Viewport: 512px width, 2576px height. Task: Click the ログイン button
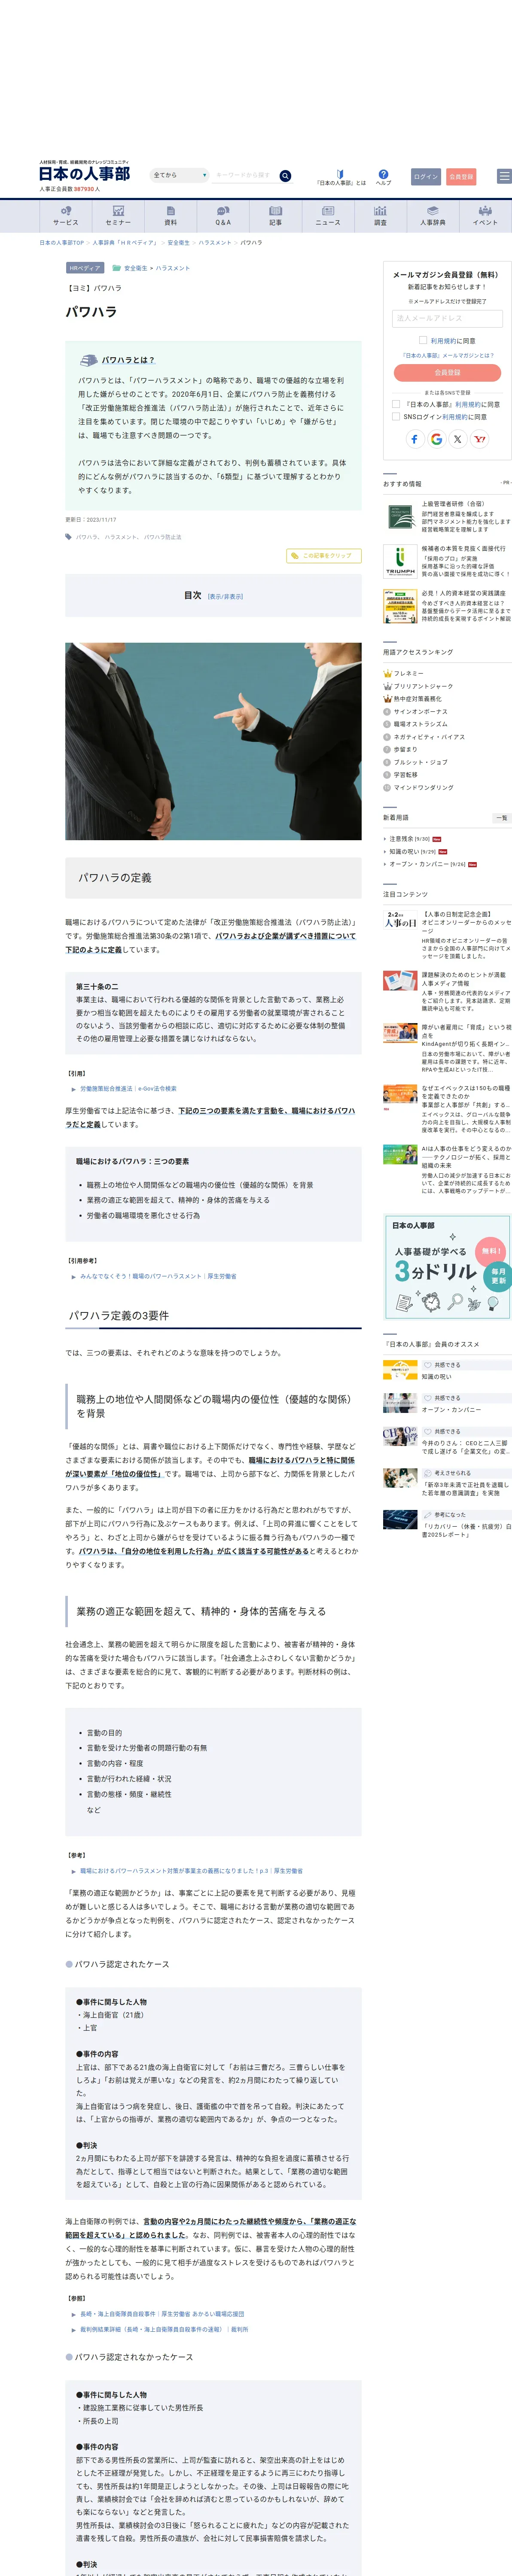[x=426, y=176]
